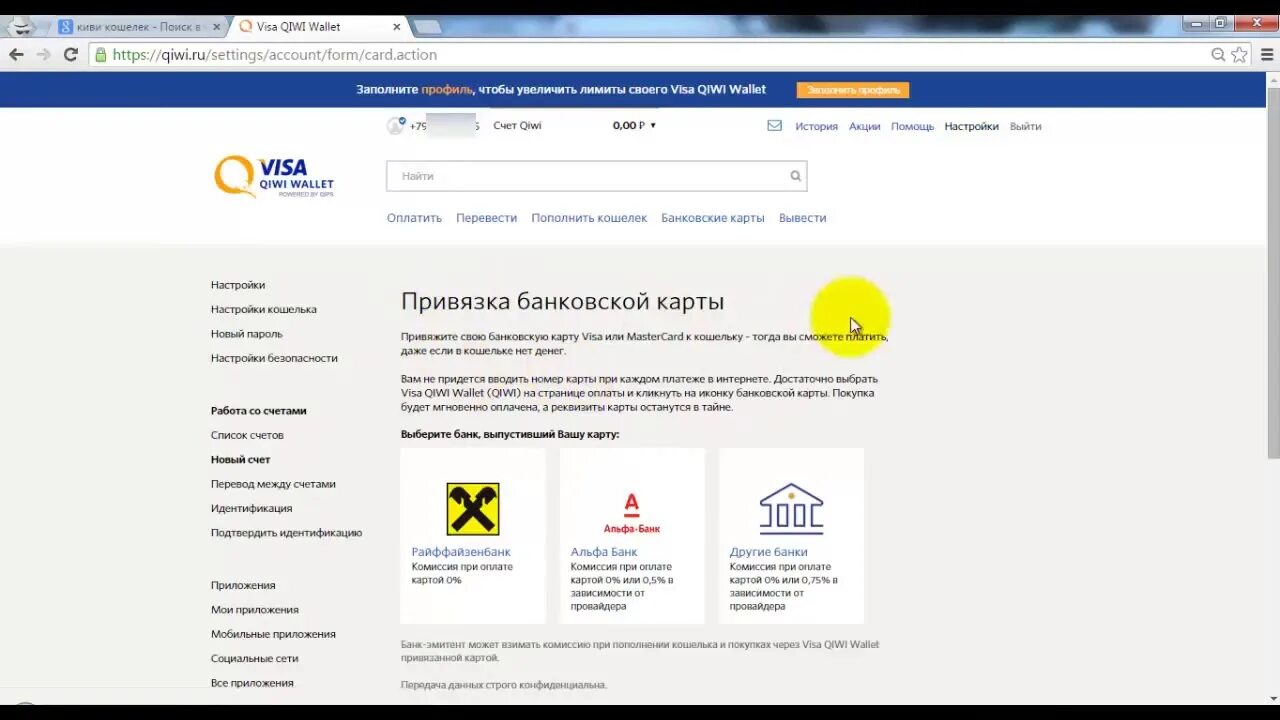
Task: Click the Работа со счетами heading
Action: 259,411
